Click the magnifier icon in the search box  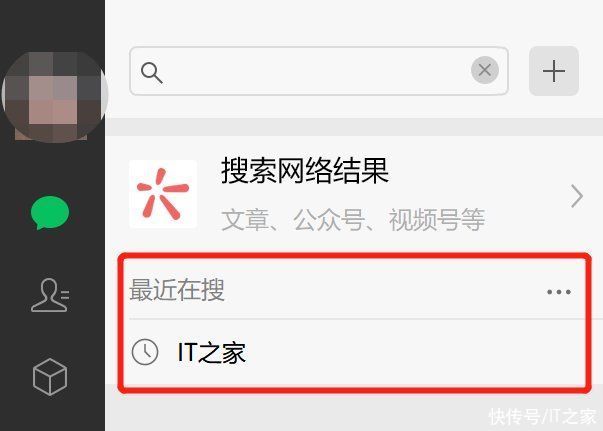152,73
